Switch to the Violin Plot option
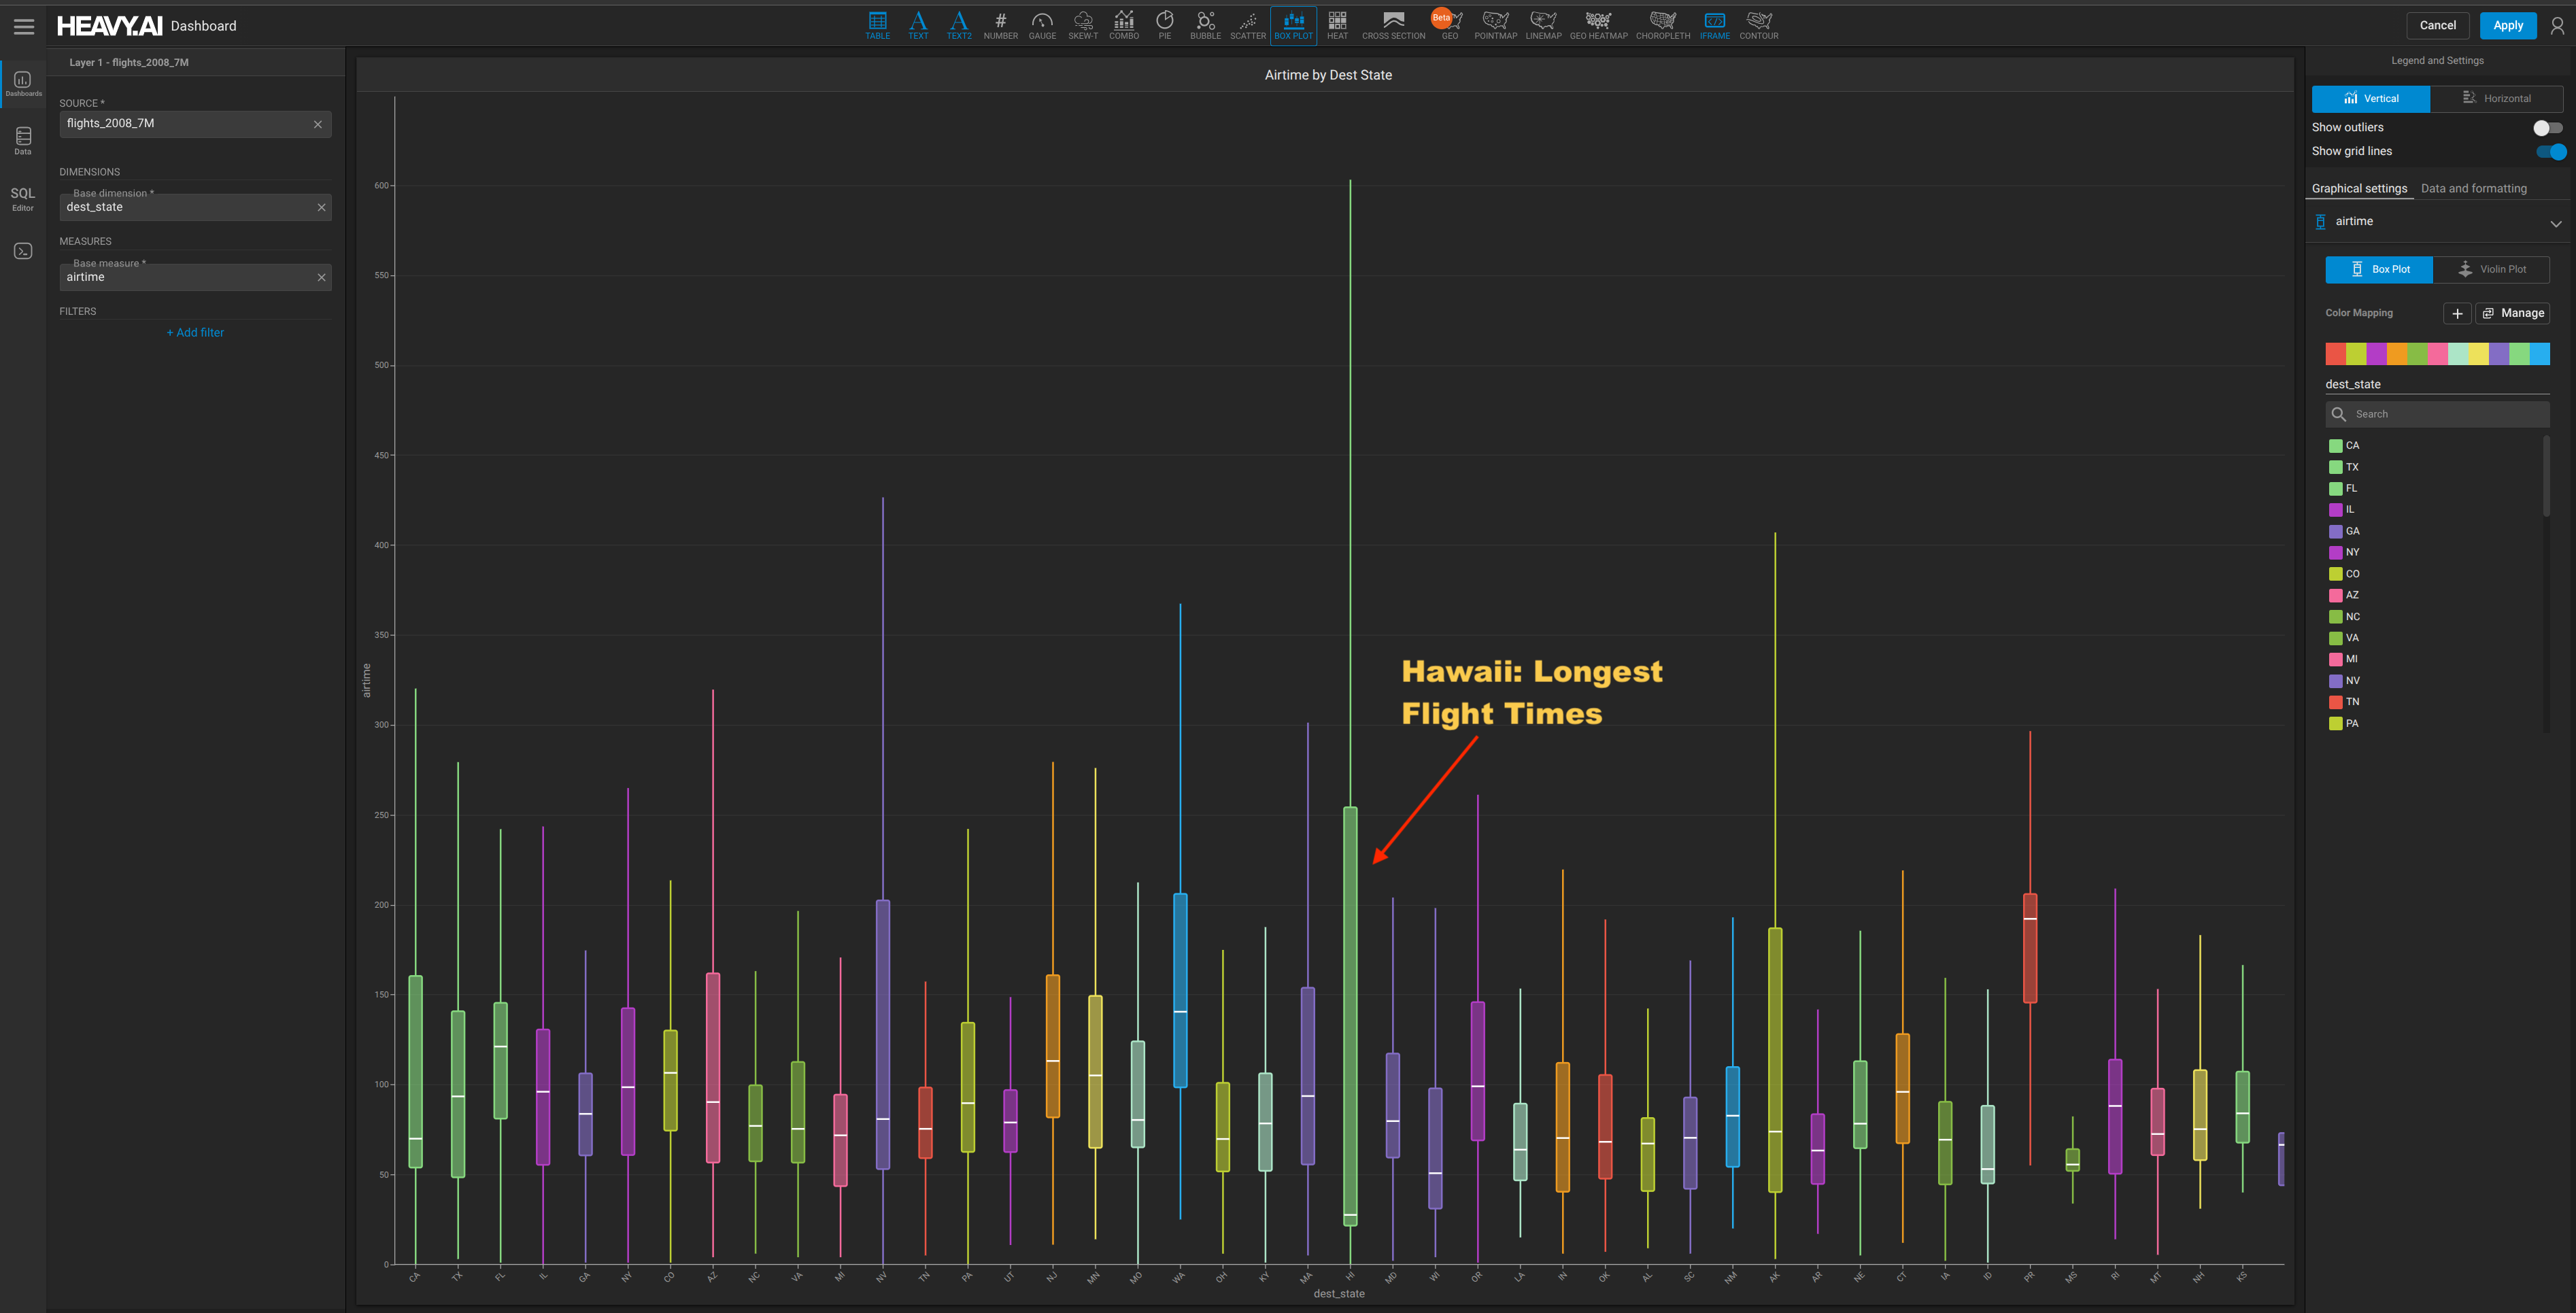This screenshot has height=1313, width=2576. pos(2491,269)
